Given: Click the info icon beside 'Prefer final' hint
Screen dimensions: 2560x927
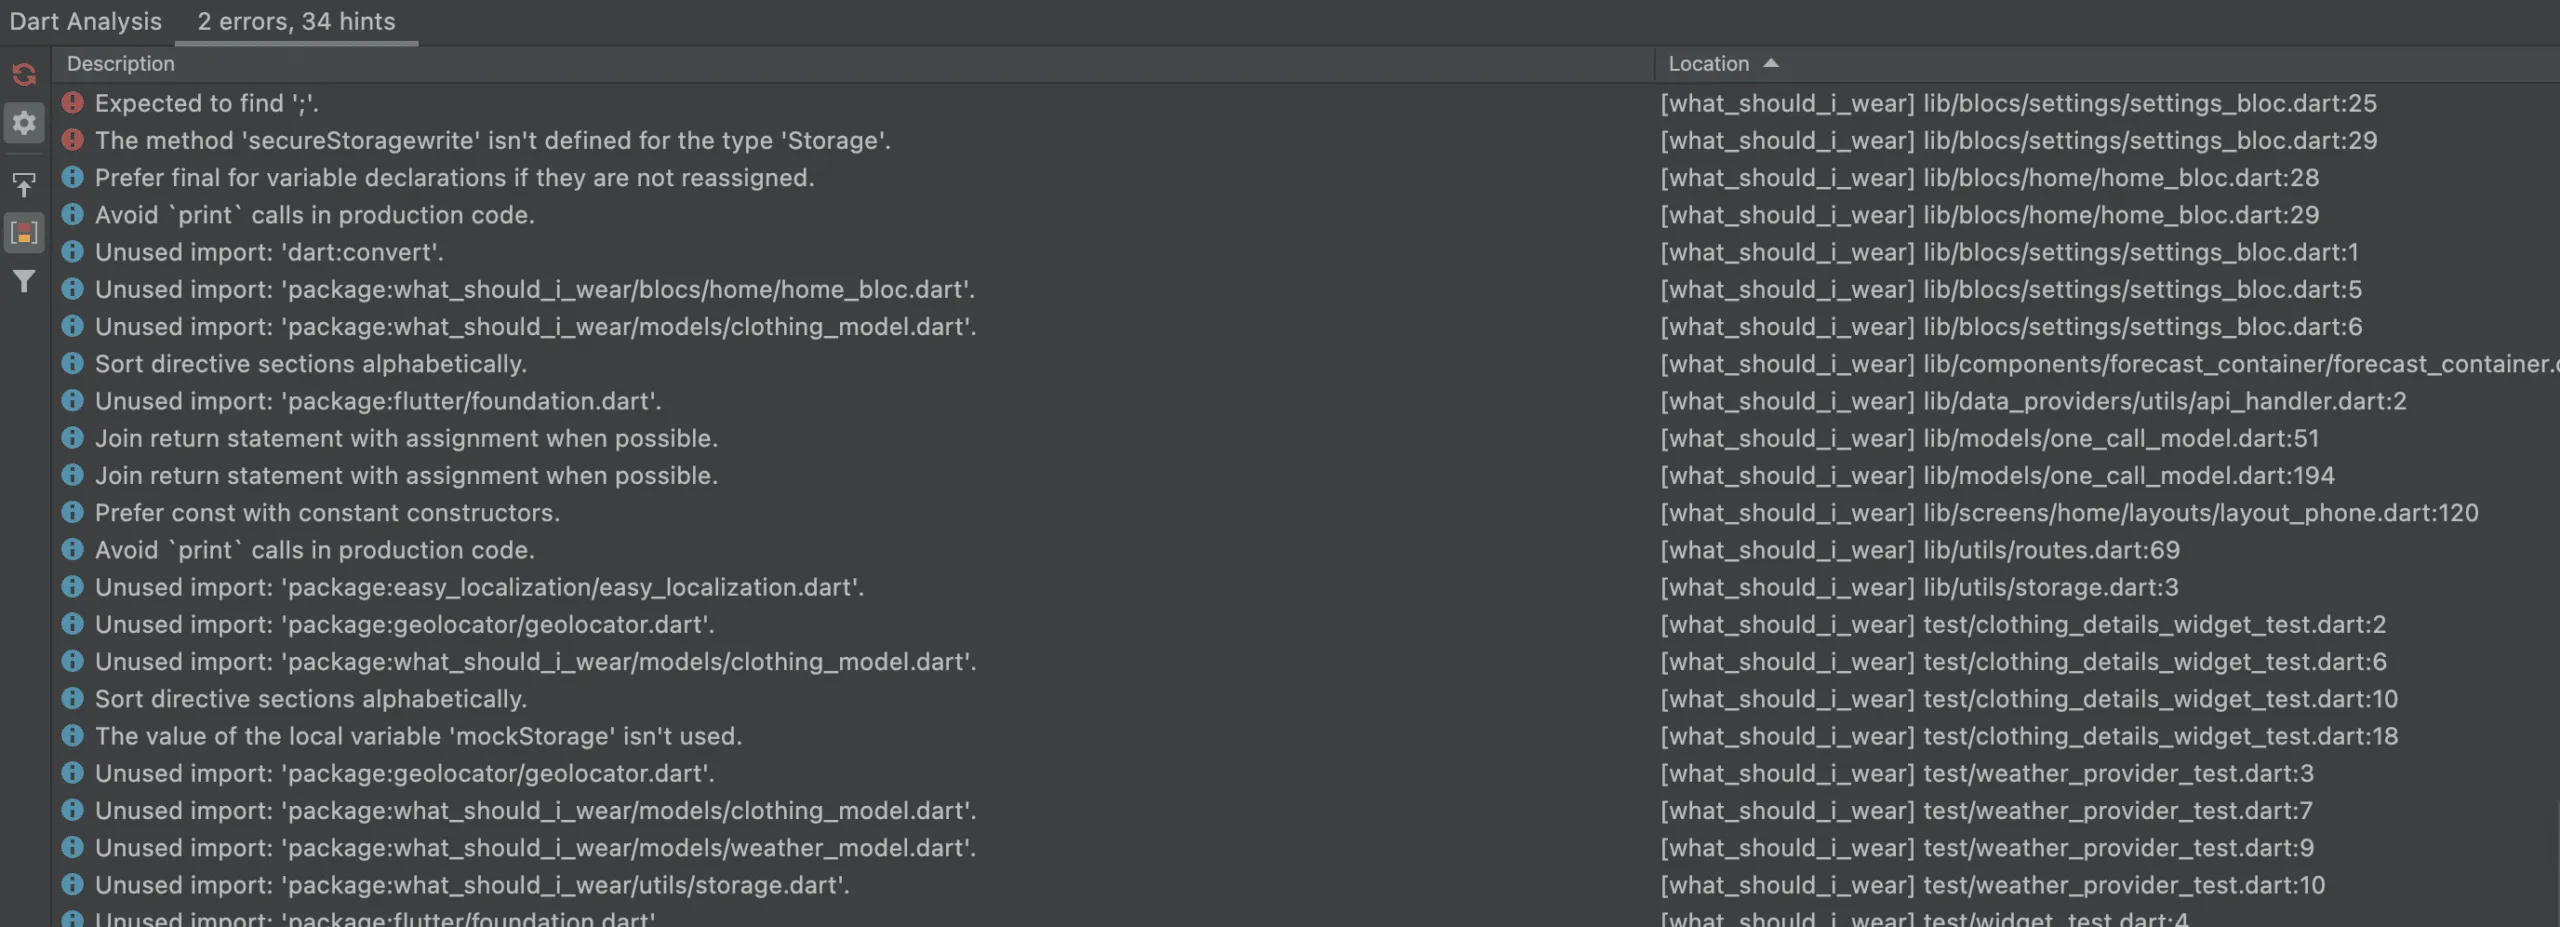Looking at the screenshot, I should point(72,177).
